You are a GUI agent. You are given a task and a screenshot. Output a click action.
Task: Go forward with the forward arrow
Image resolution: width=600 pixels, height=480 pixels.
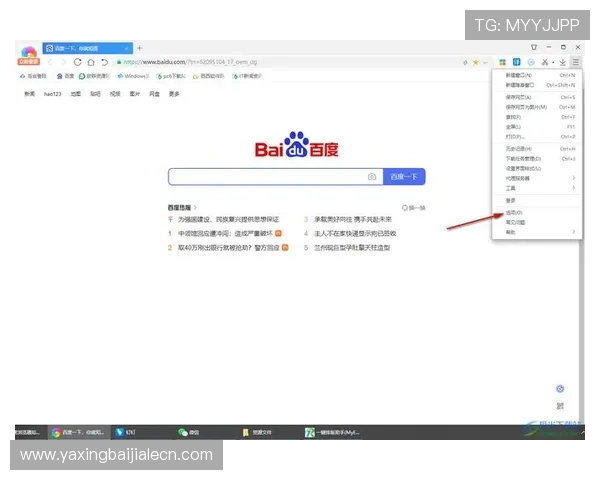[64, 62]
